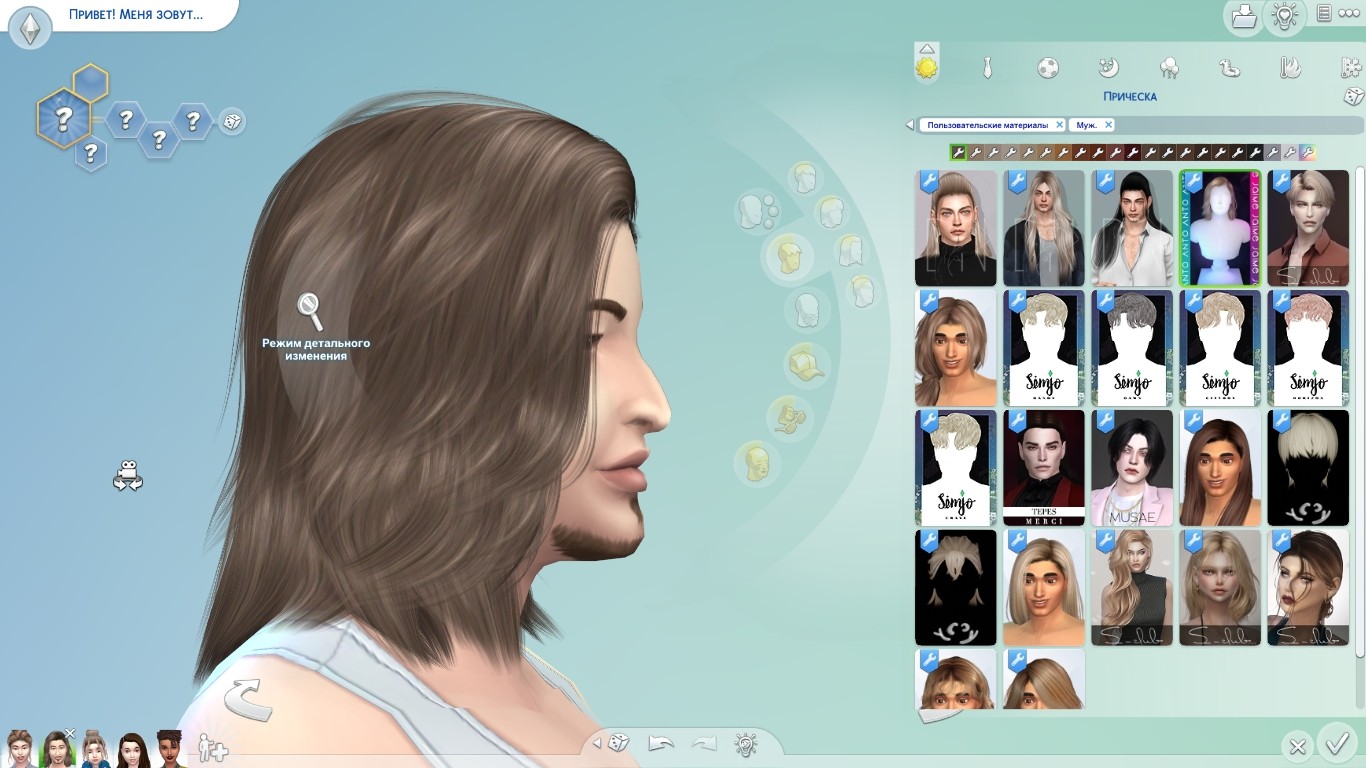Open the Sleepwear moon icon category
This screenshot has height=768, width=1366.
click(x=1108, y=68)
